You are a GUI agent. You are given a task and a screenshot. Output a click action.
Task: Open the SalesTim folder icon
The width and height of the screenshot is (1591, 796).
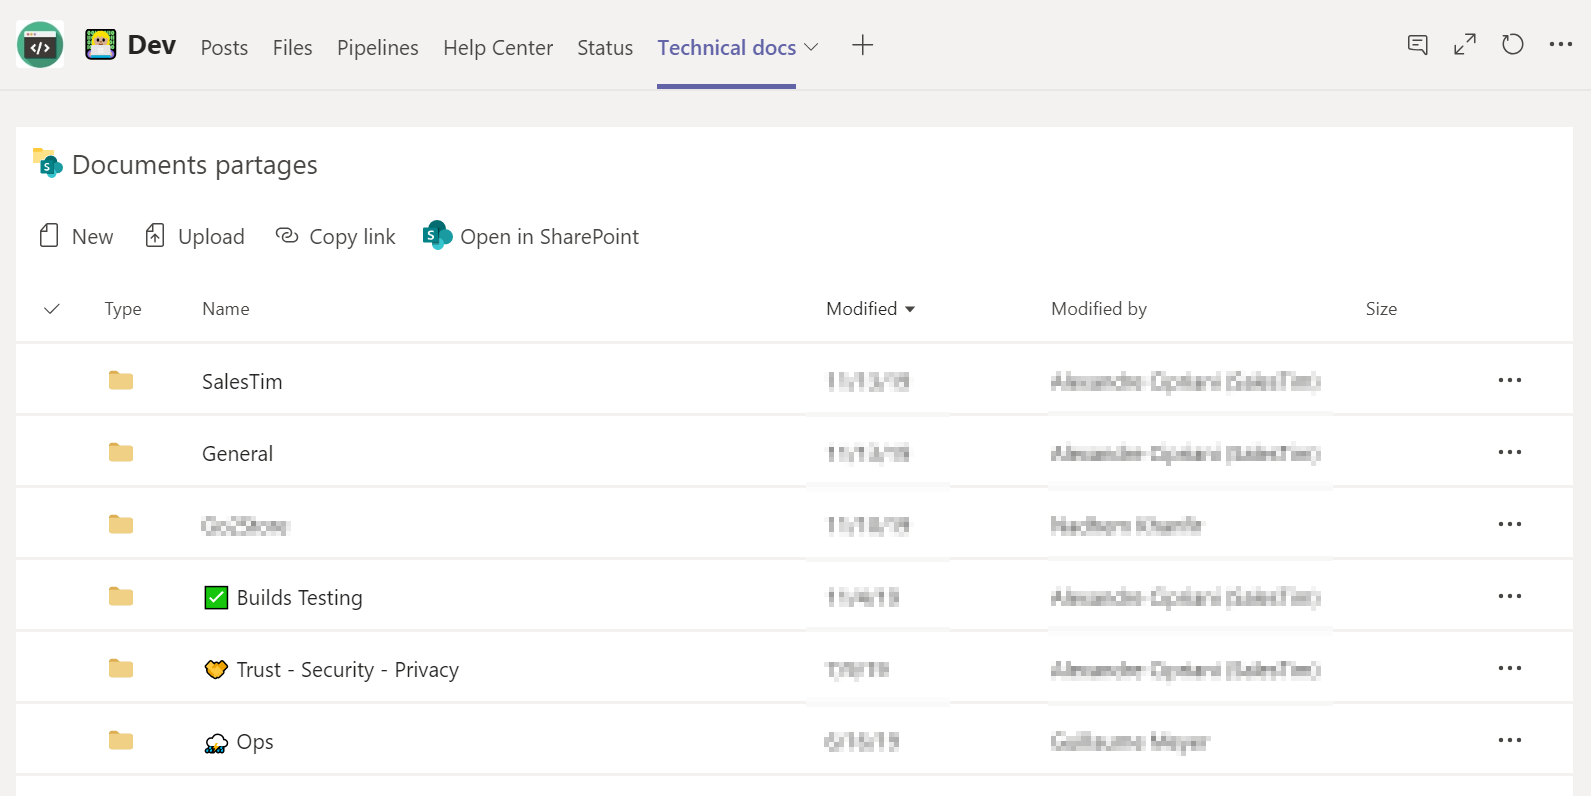[121, 381]
